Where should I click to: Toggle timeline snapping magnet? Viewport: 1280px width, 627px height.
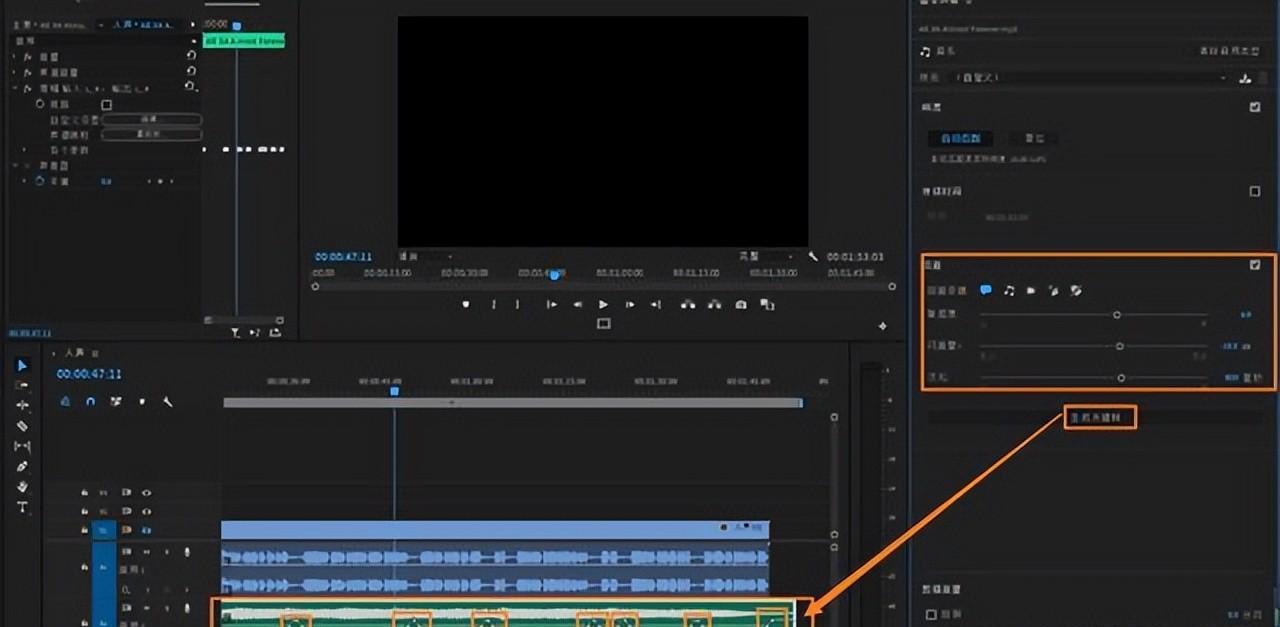tap(91, 401)
